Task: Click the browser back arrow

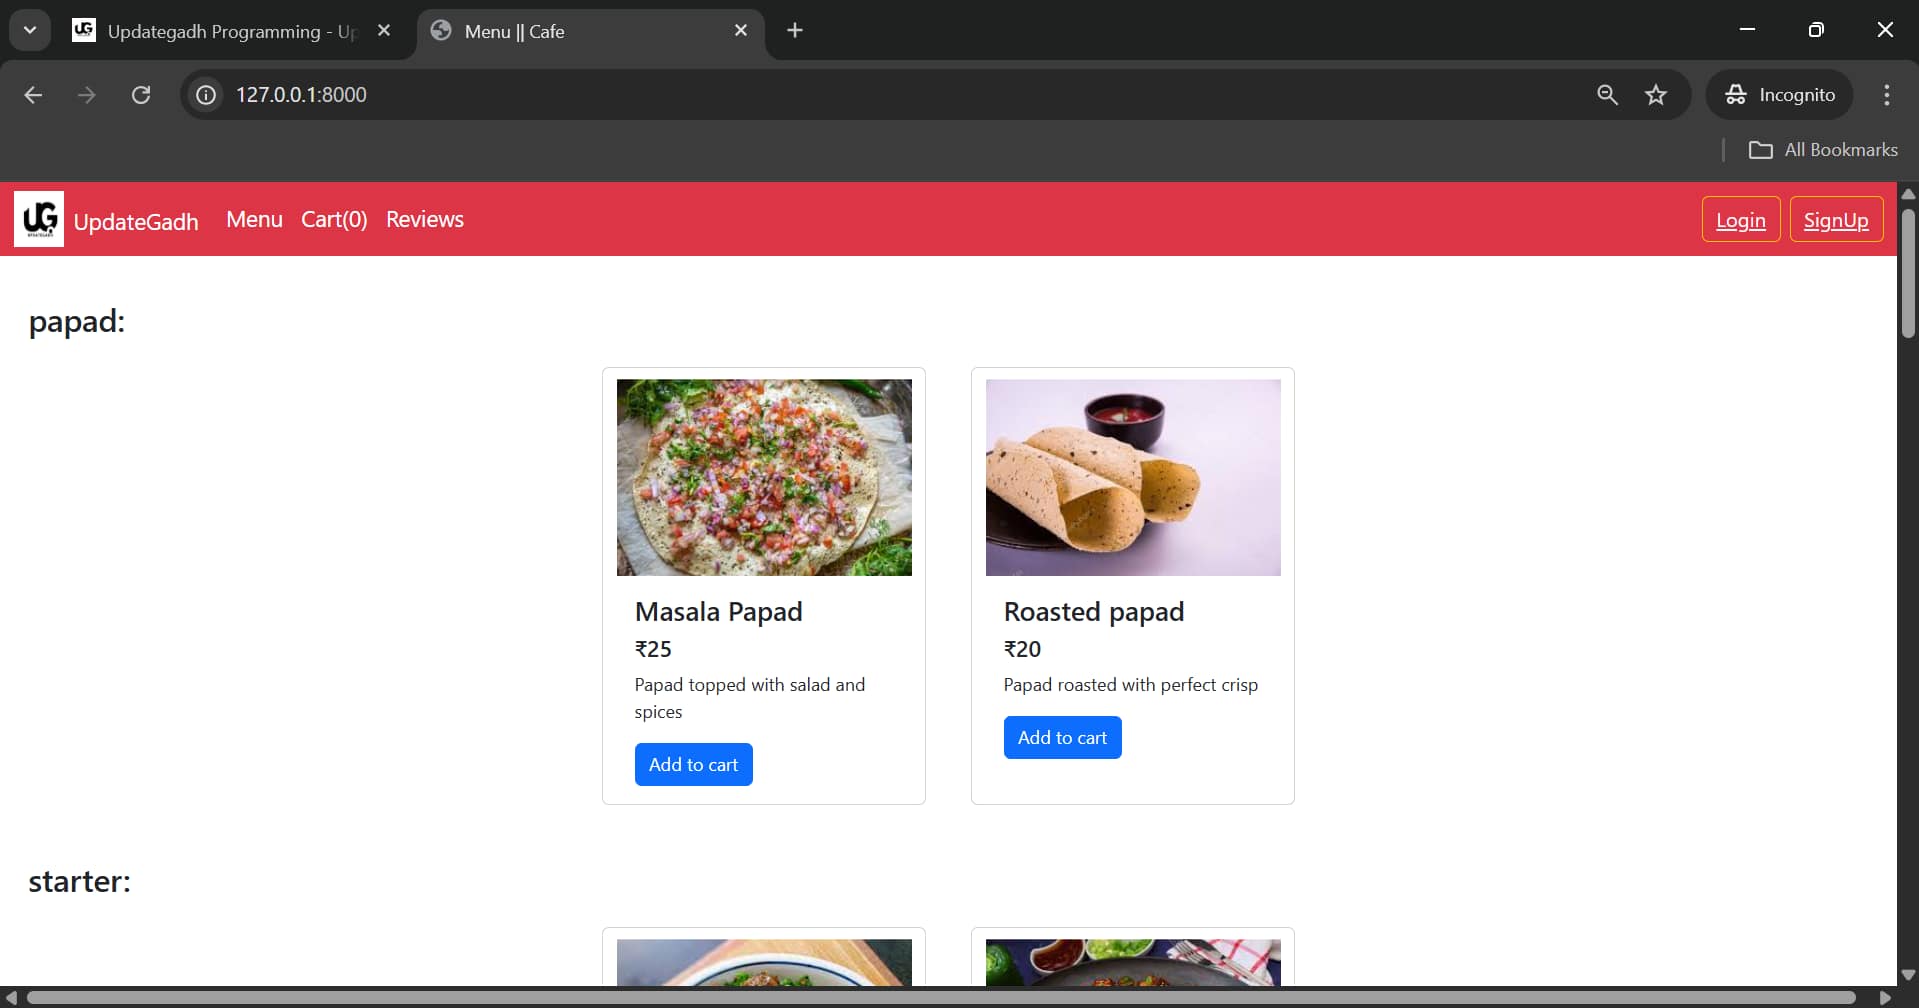Action: [x=33, y=94]
